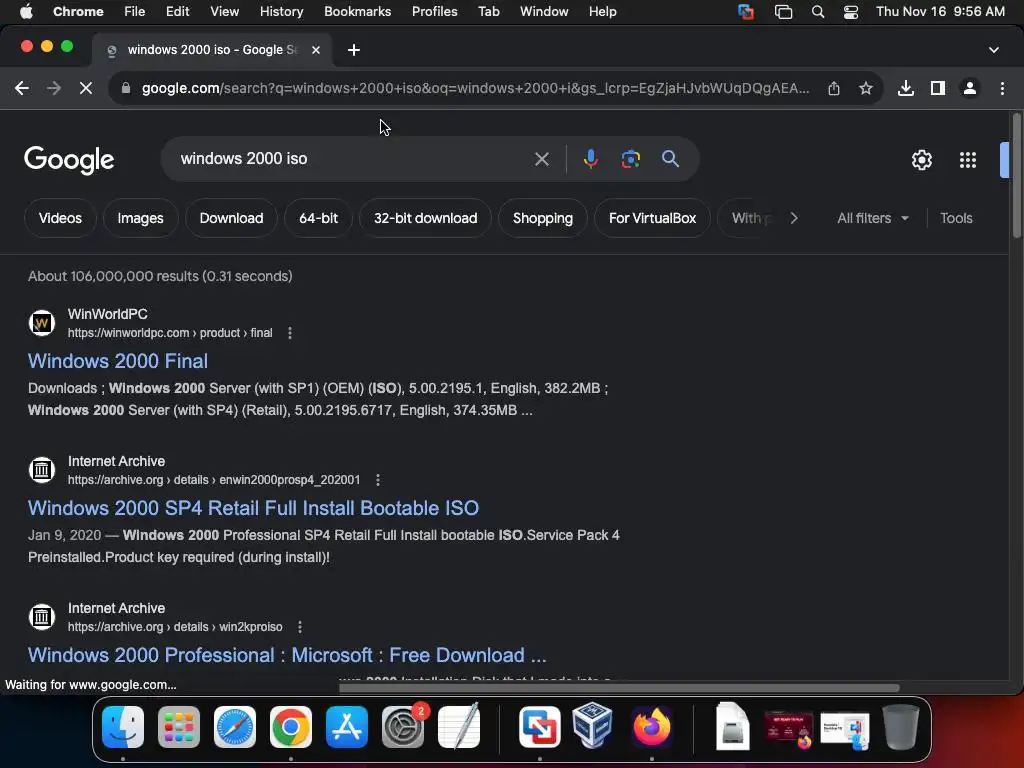Open Google quick settings gear
The height and width of the screenshot is (768, 1024).
921,160
